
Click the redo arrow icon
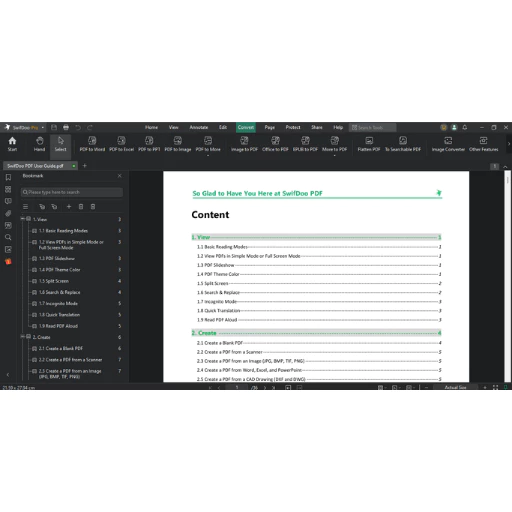(x=90, y=127)
